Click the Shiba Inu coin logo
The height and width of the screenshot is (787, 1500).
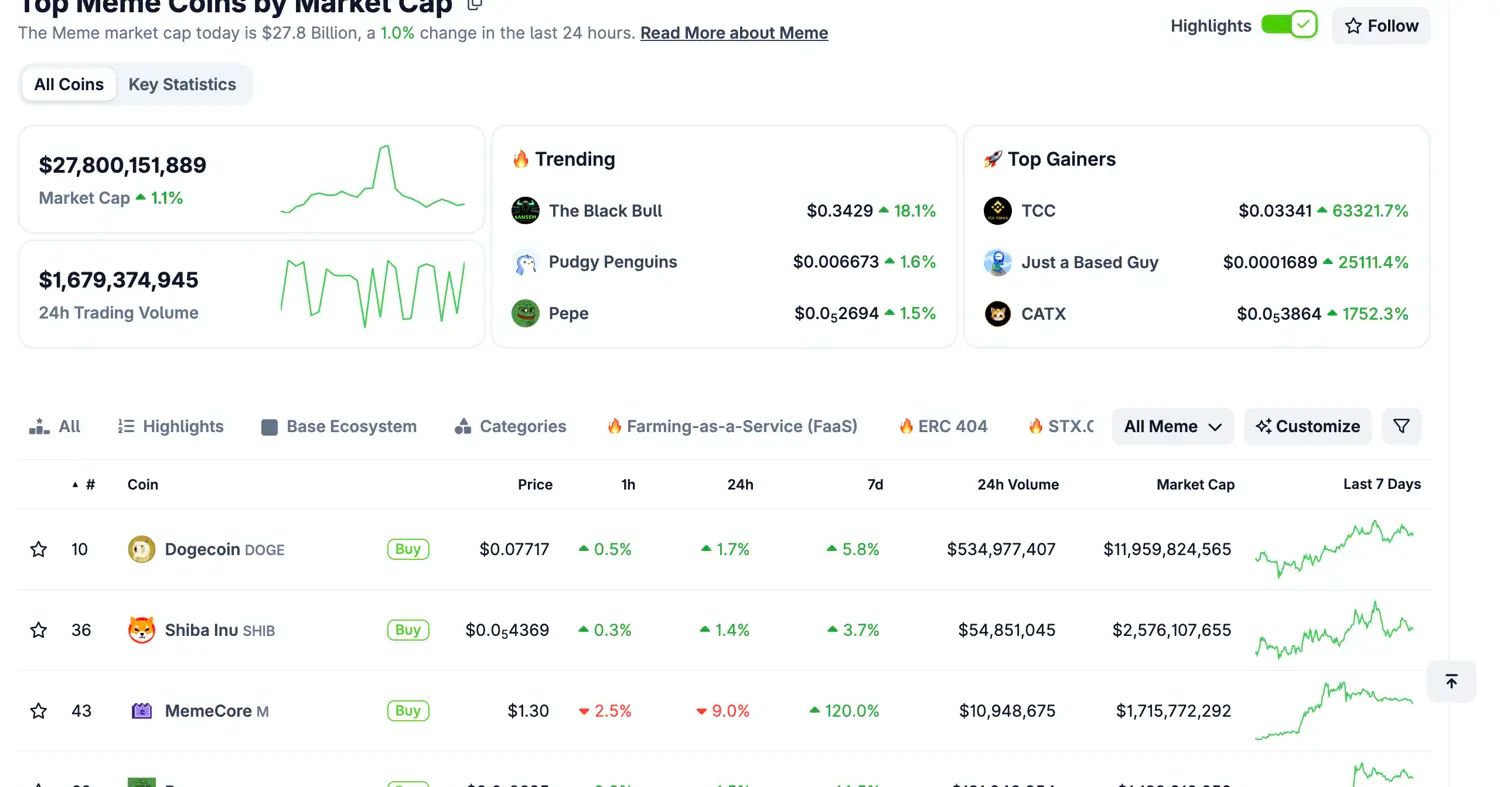coord(142,630)
